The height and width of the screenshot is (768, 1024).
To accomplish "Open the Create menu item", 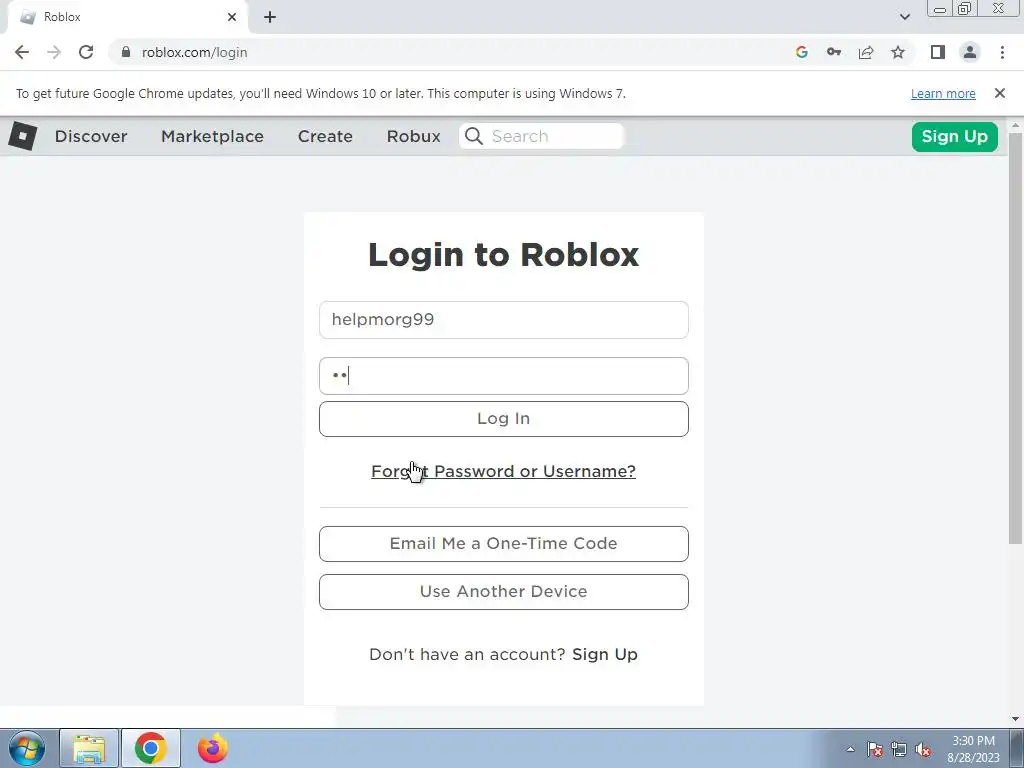I will (x=325, y=136).
